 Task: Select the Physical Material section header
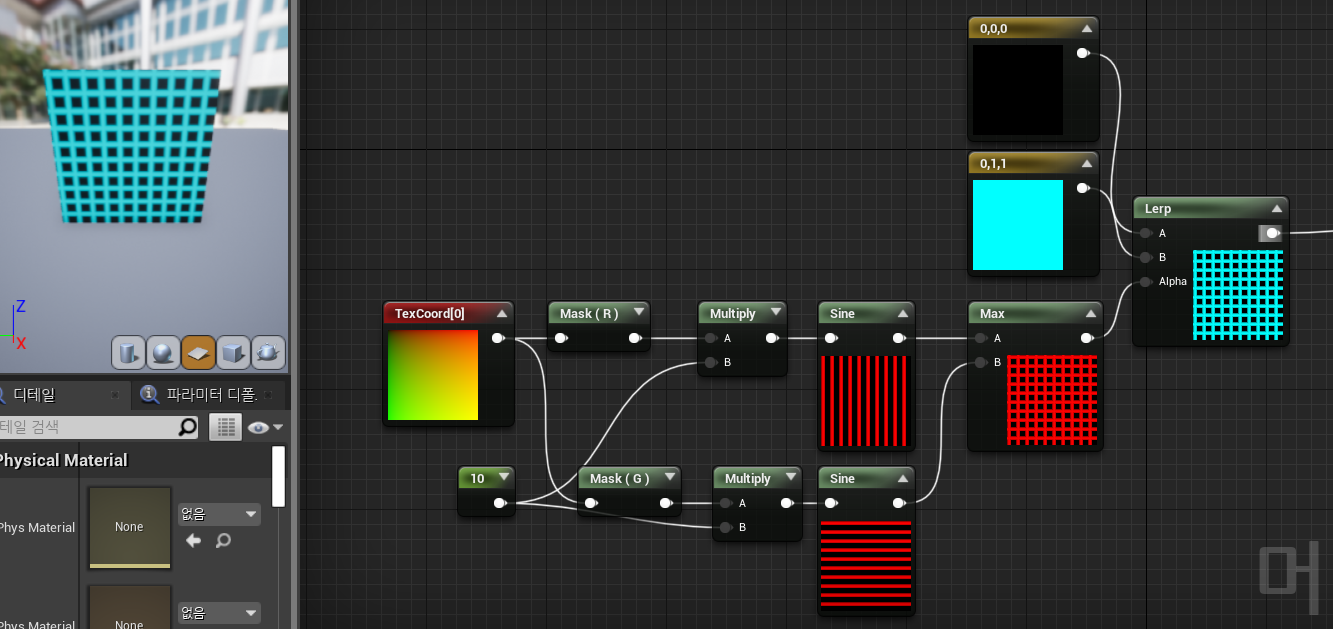click(x=62, y=460)
